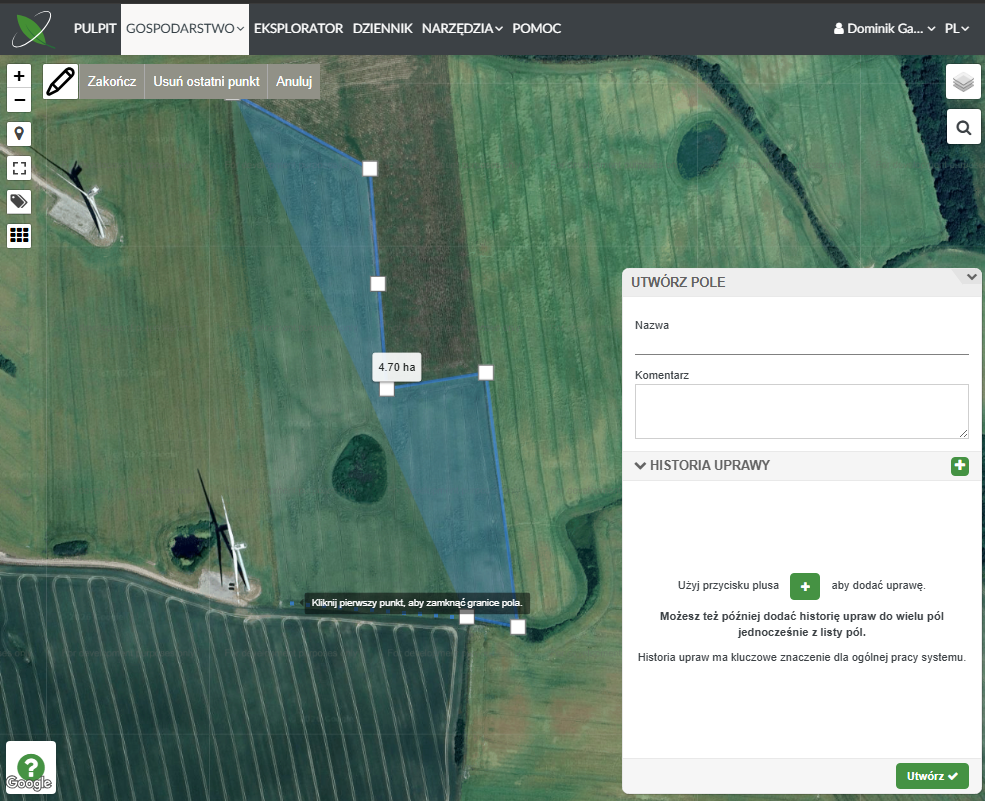Open the PL language selector

957,29
